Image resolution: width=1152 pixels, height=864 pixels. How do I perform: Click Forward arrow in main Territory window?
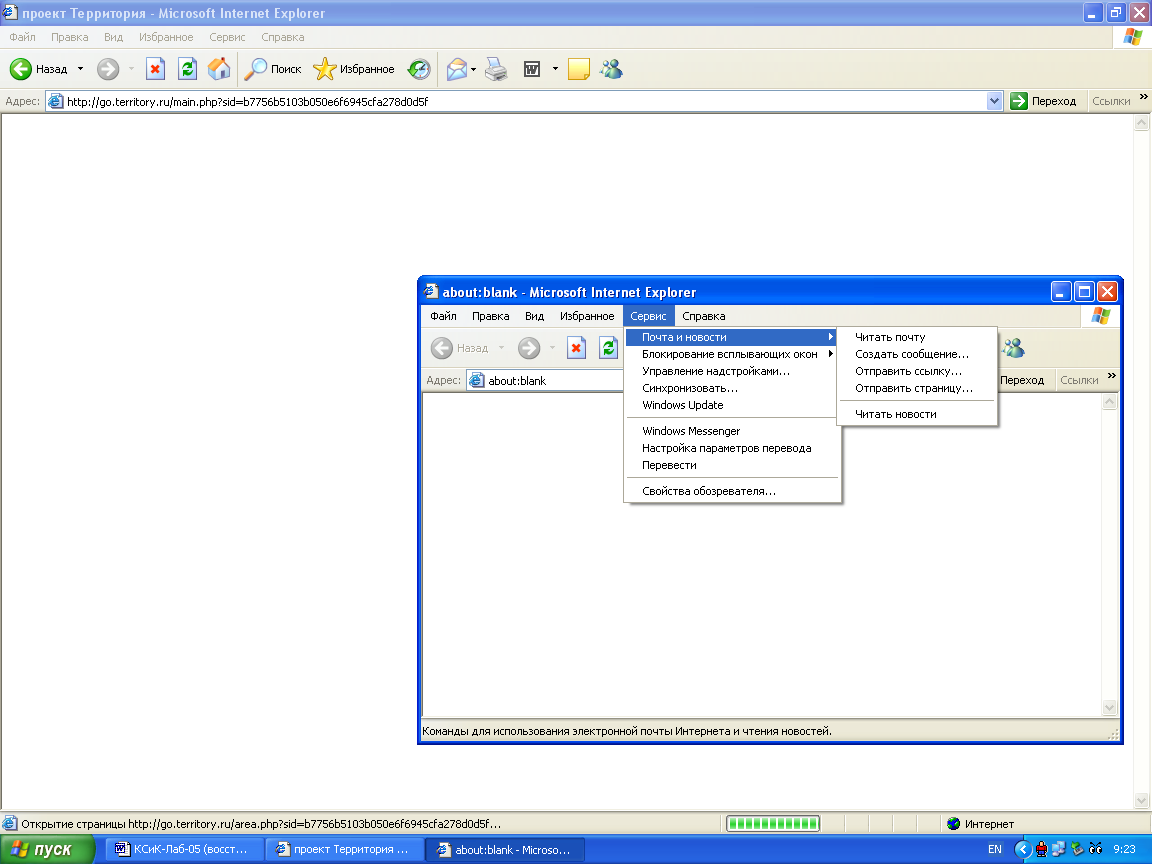pos(108,69)
